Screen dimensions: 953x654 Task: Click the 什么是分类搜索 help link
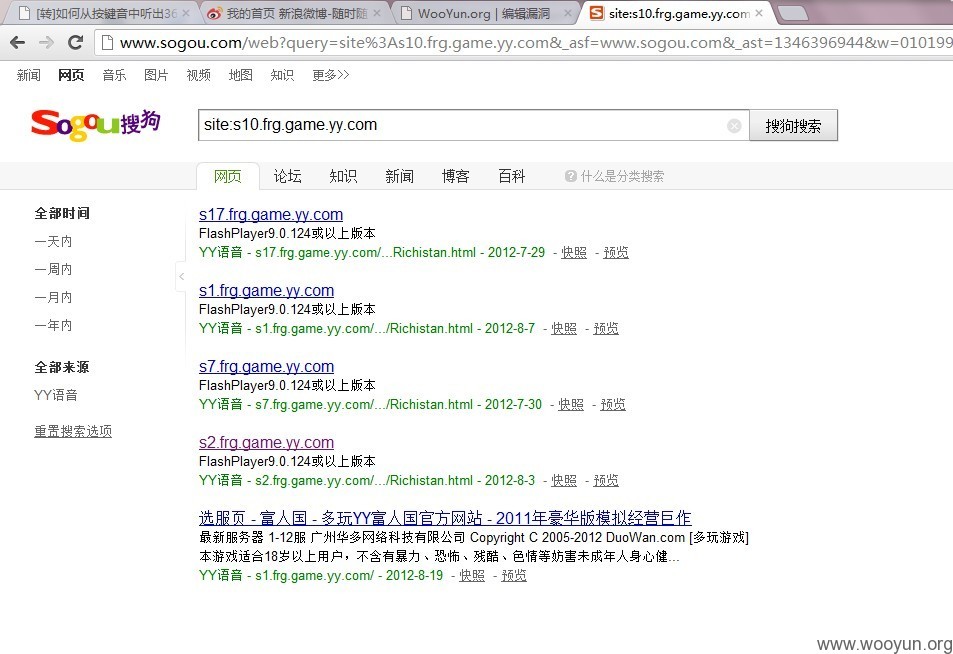coord(622,176)
